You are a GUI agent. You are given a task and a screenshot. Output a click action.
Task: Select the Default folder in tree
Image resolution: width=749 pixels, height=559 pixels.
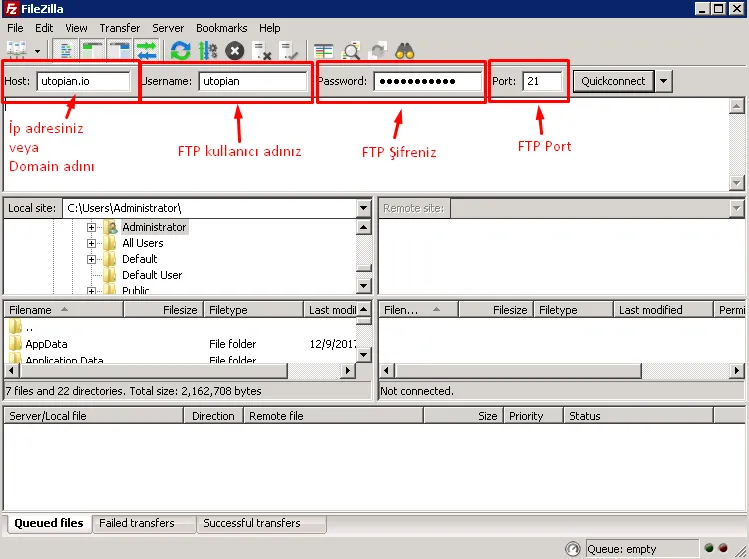tap(139, 259)
